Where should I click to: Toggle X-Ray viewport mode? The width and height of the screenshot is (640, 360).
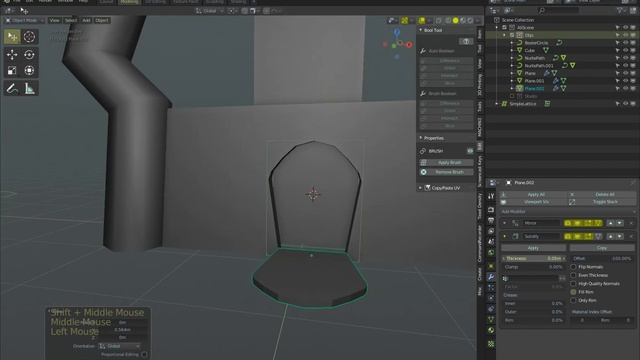tap(439, 20)
